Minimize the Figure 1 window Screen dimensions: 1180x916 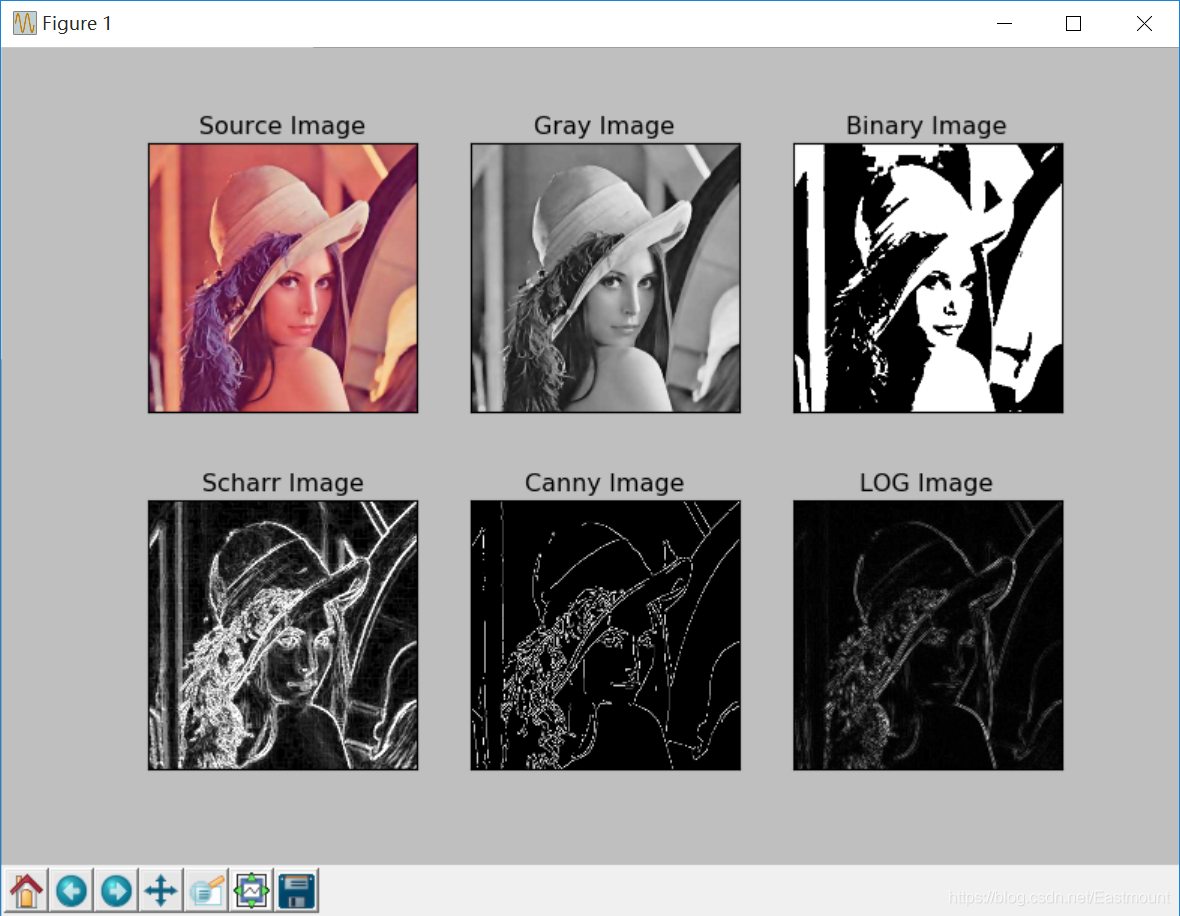(1004, 23)
